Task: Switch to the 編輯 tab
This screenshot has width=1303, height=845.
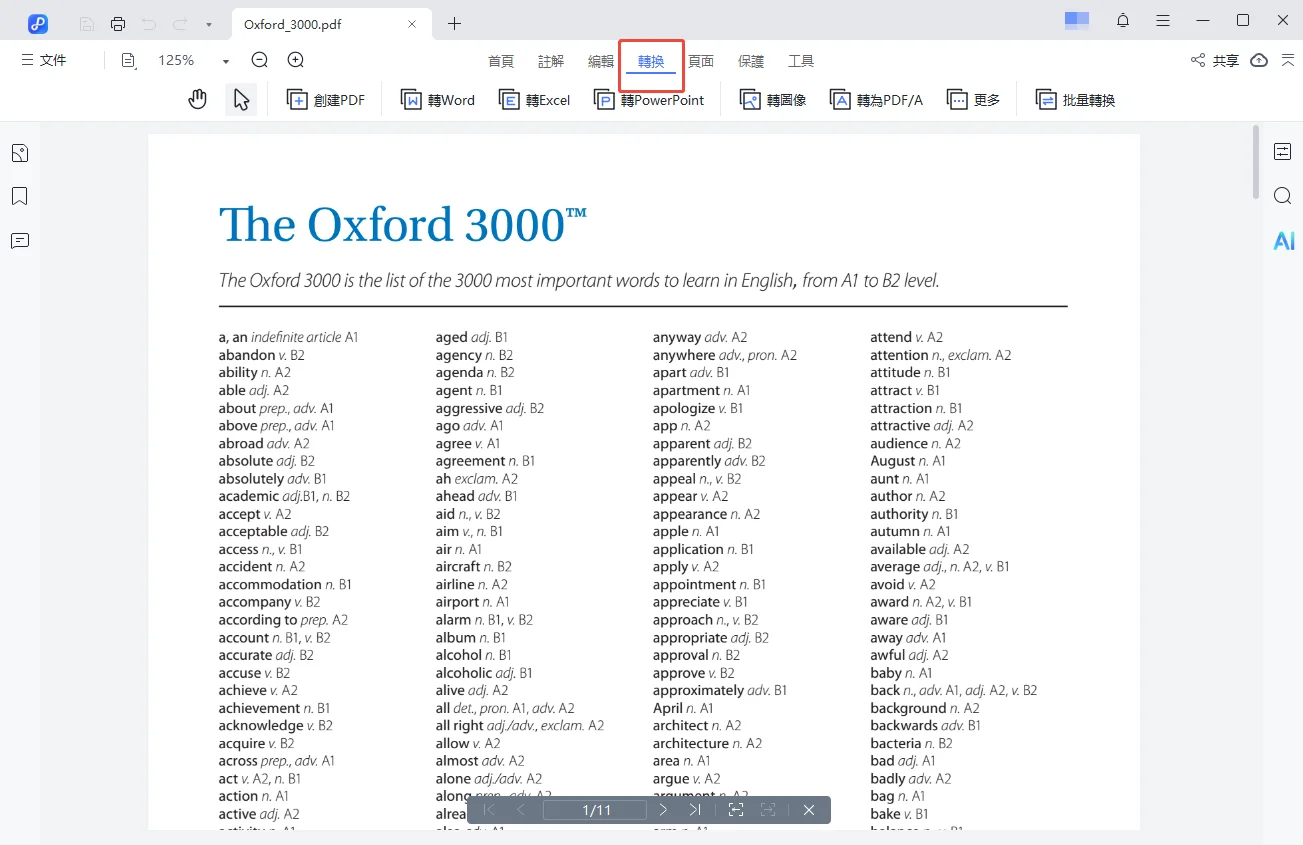Action: (x=601, y=61)
